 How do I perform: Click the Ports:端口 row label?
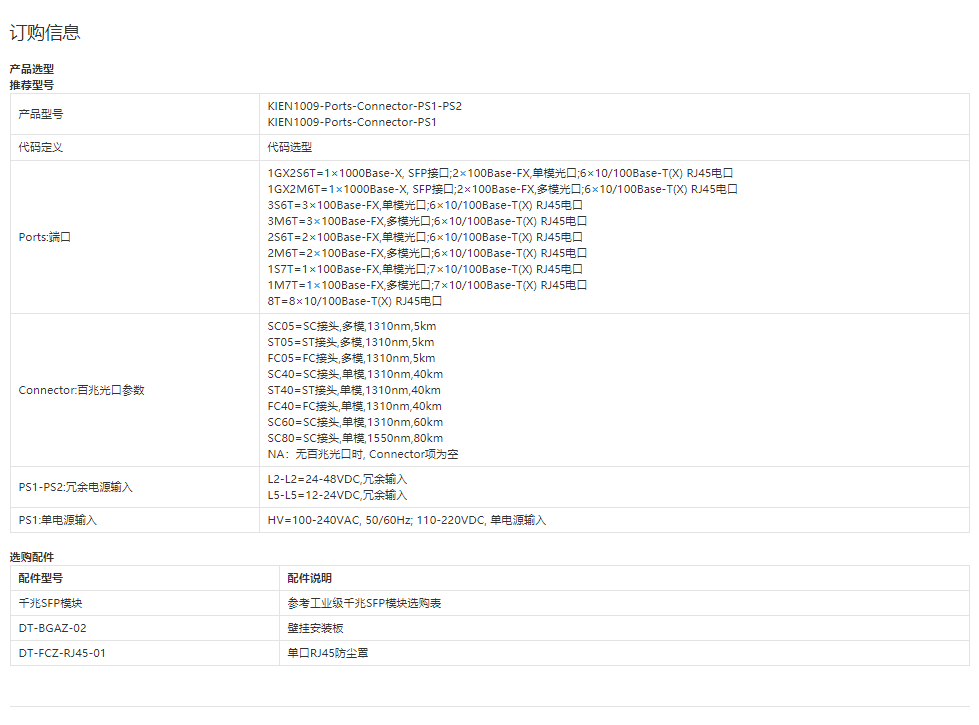[45, 238]
